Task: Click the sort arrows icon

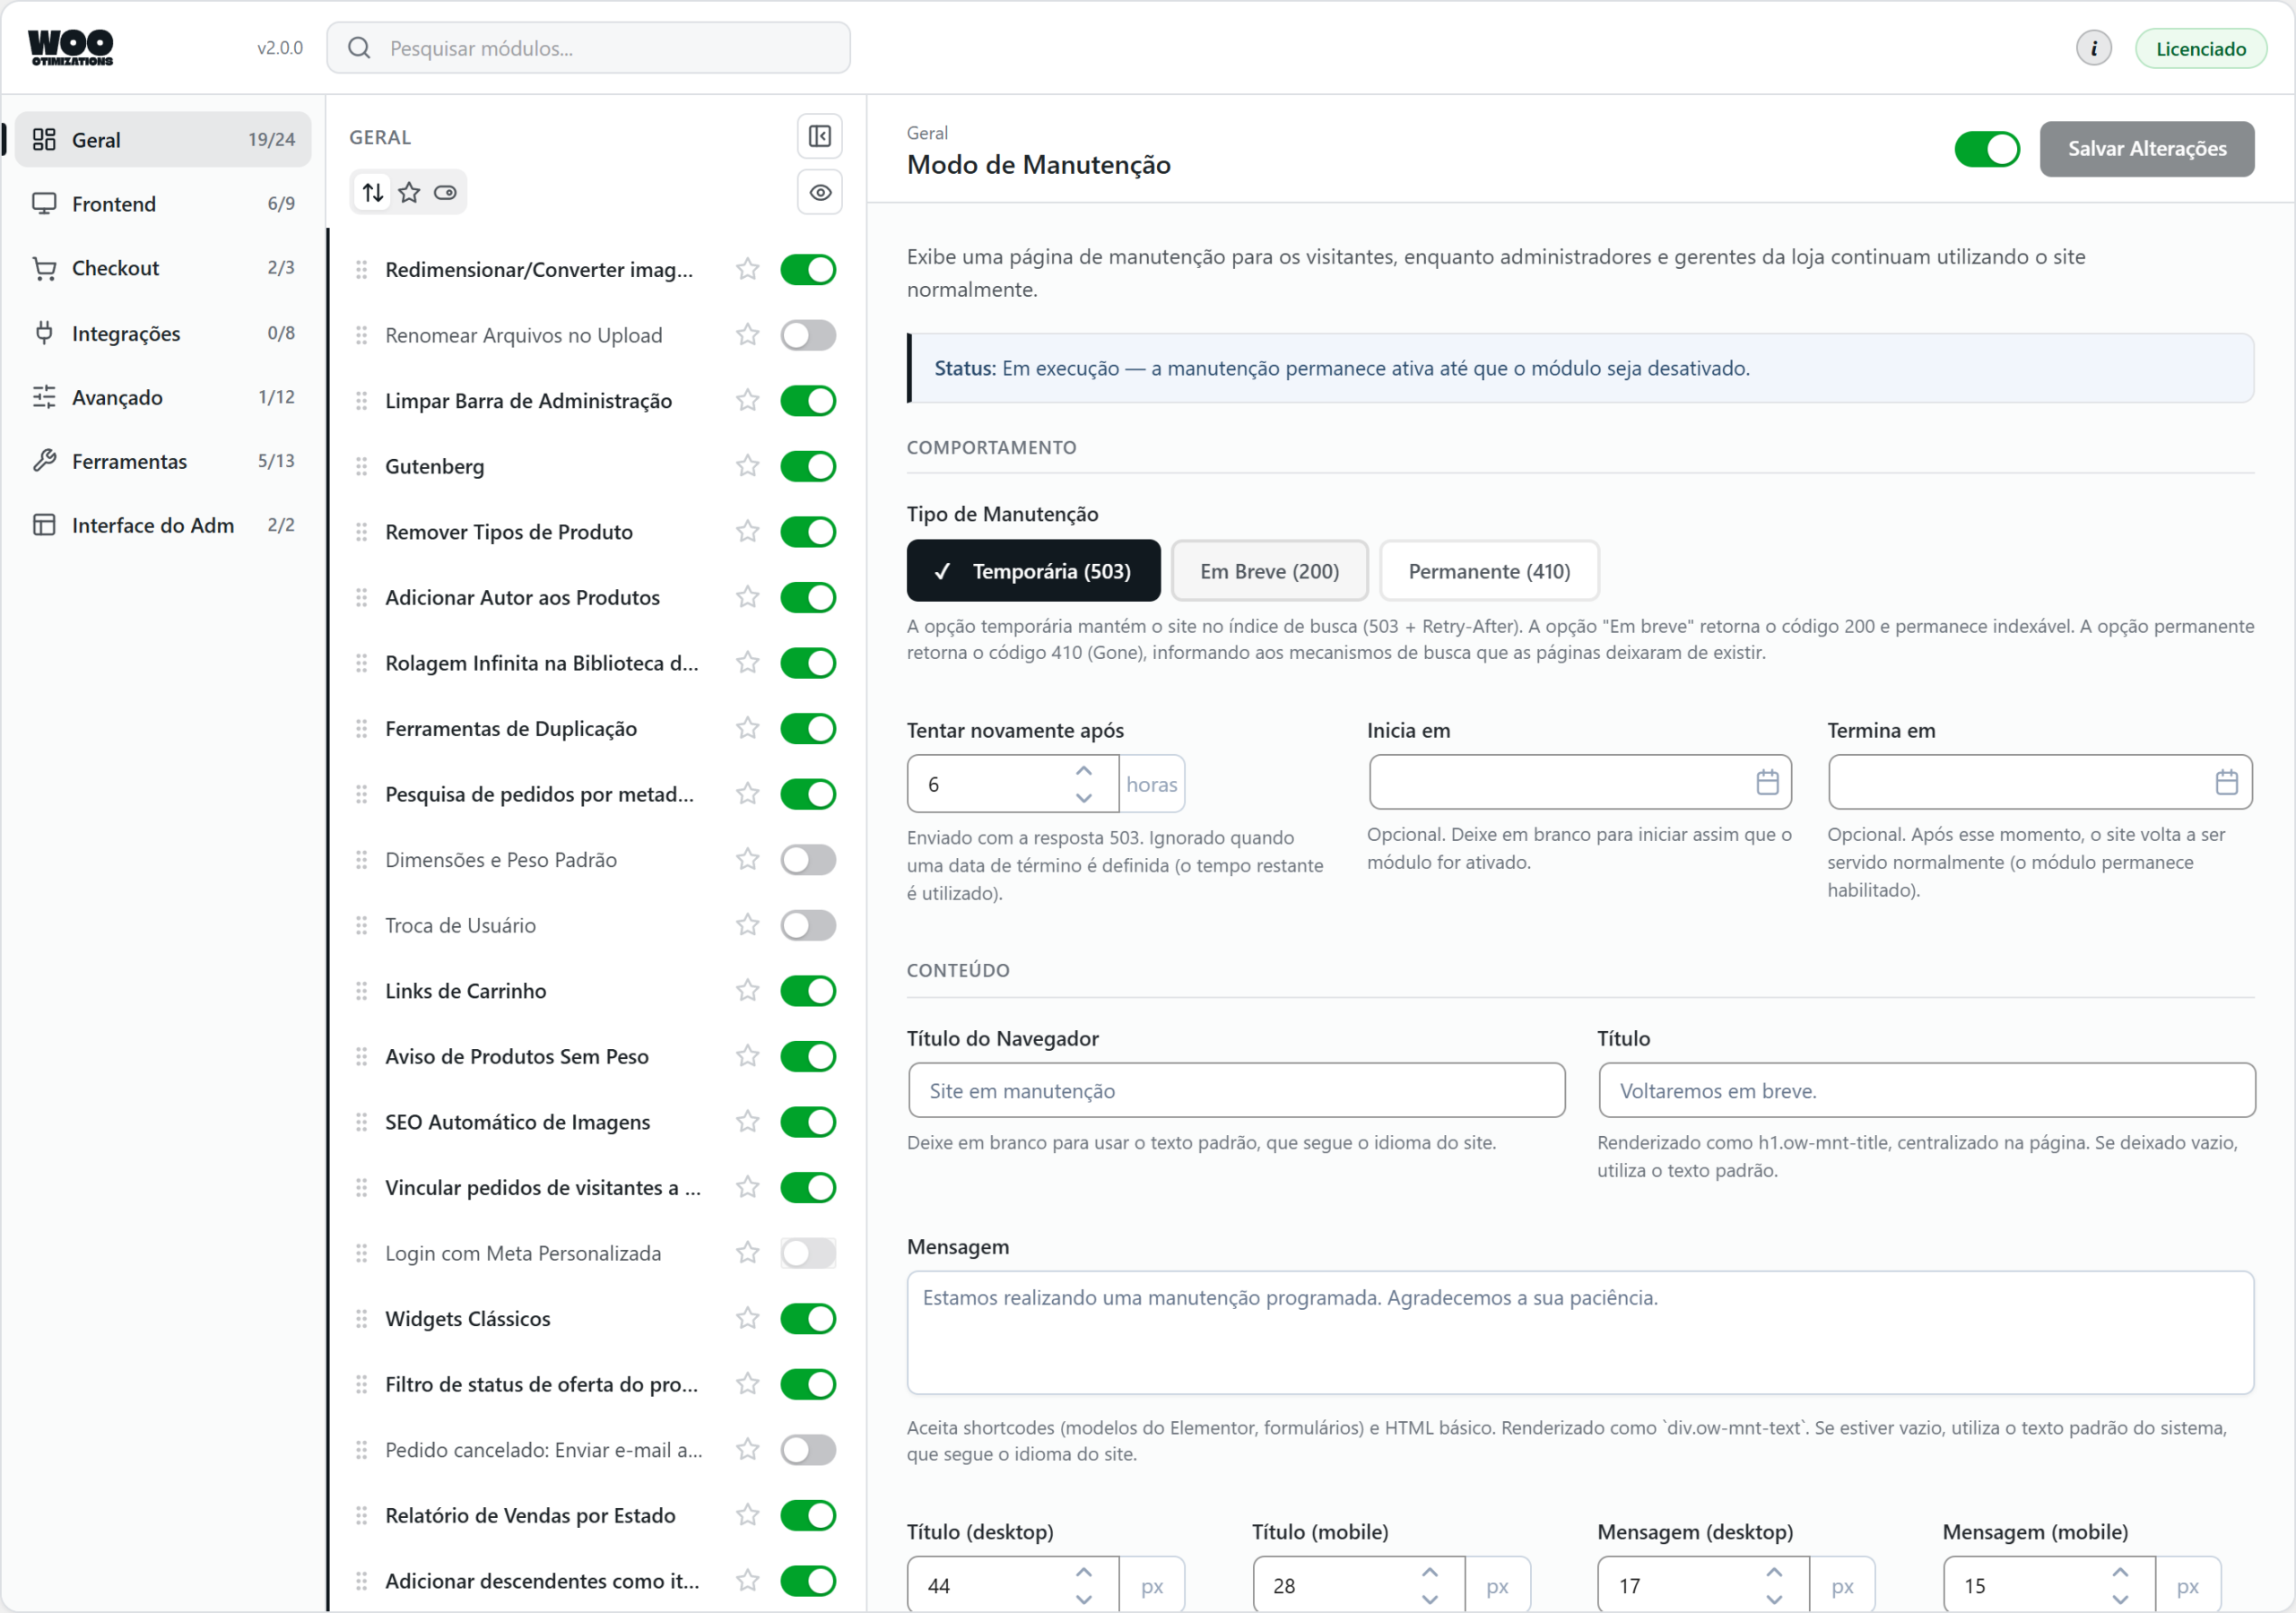Action: coord(373,192)
